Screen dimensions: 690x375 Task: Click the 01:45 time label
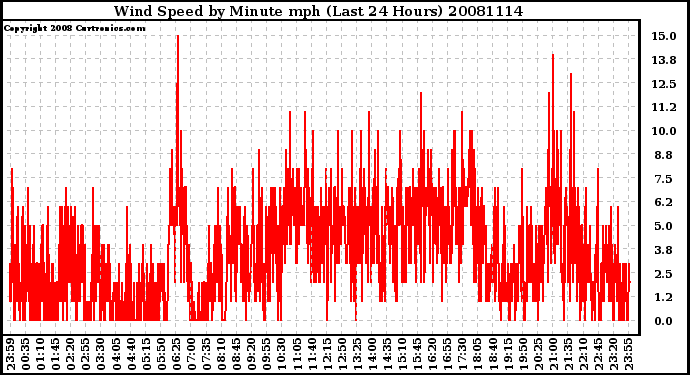click(56, 354)
